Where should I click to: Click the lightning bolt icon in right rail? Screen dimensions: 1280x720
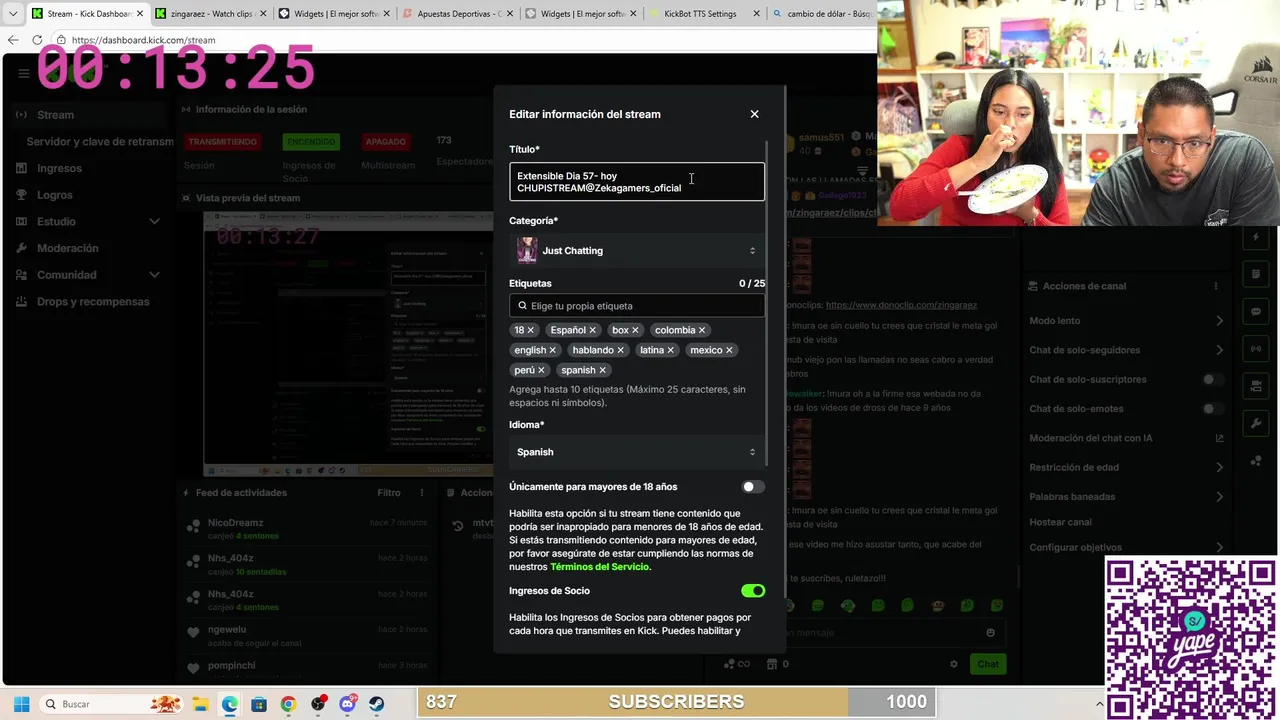pyautogui.click(x=1256, y=237)
